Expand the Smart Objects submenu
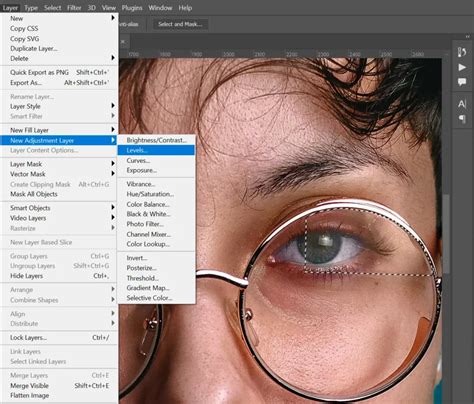Image resolution: width=474 pixels, height=404 pixels. 59,208
